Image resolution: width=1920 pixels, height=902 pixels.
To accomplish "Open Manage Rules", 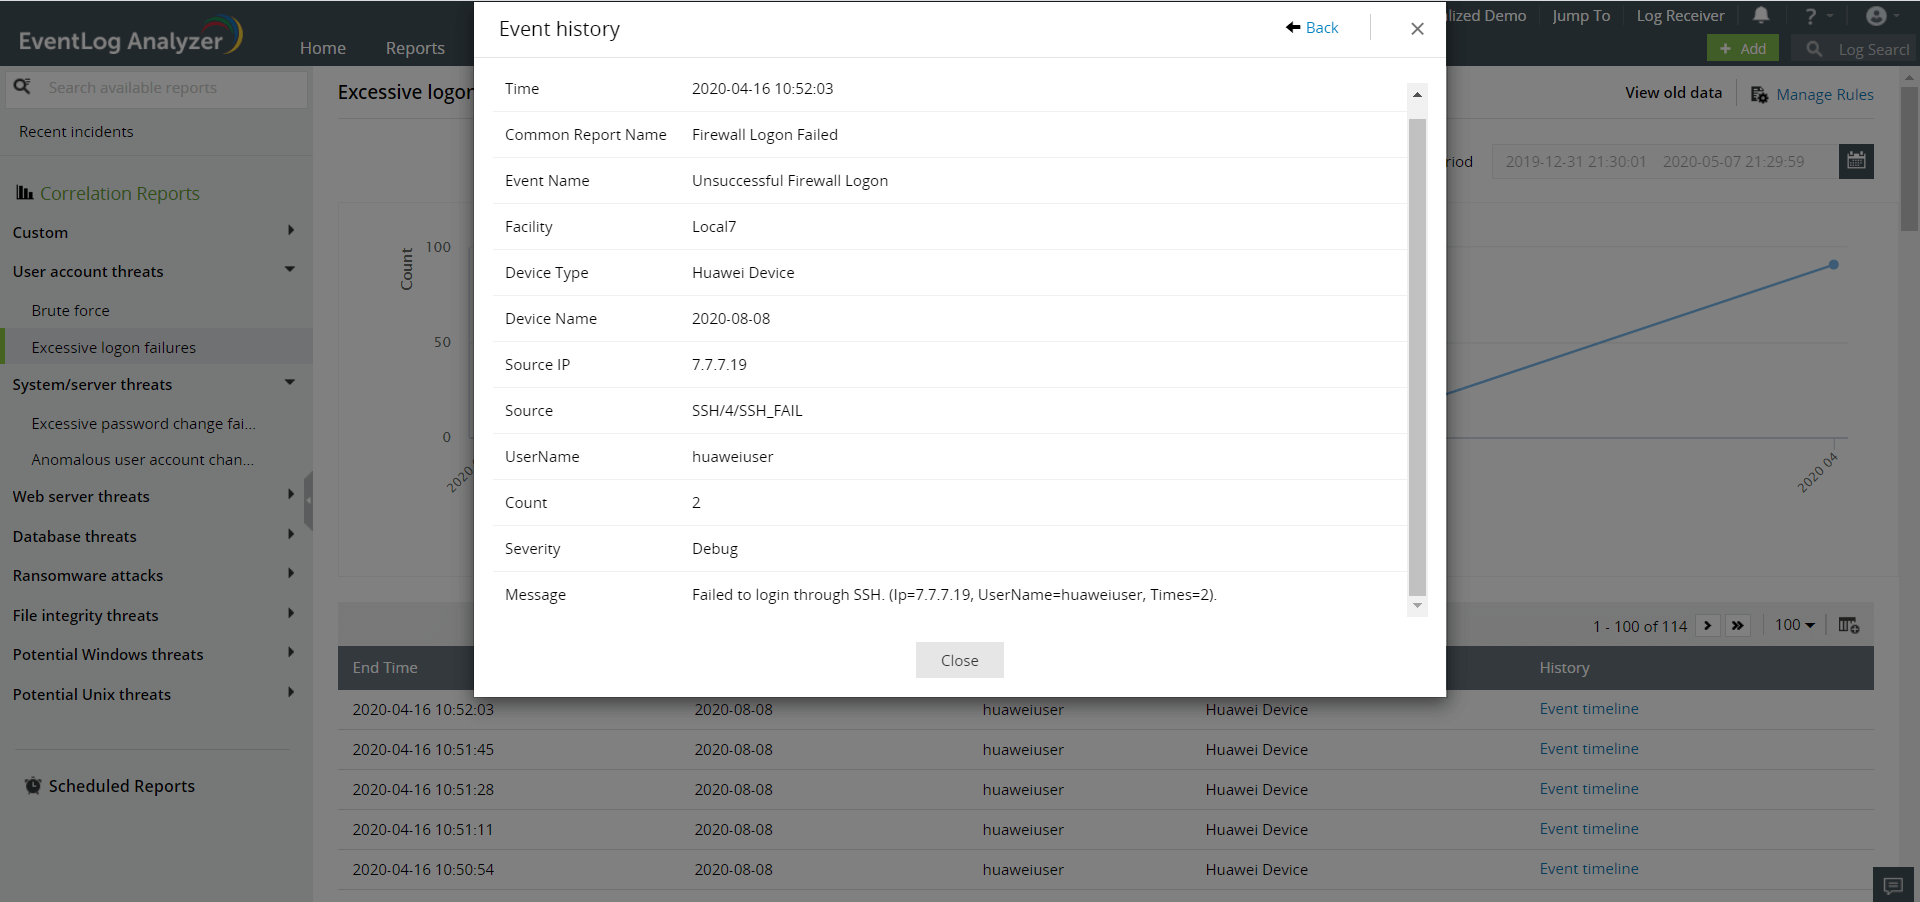I will (1825, 95).
